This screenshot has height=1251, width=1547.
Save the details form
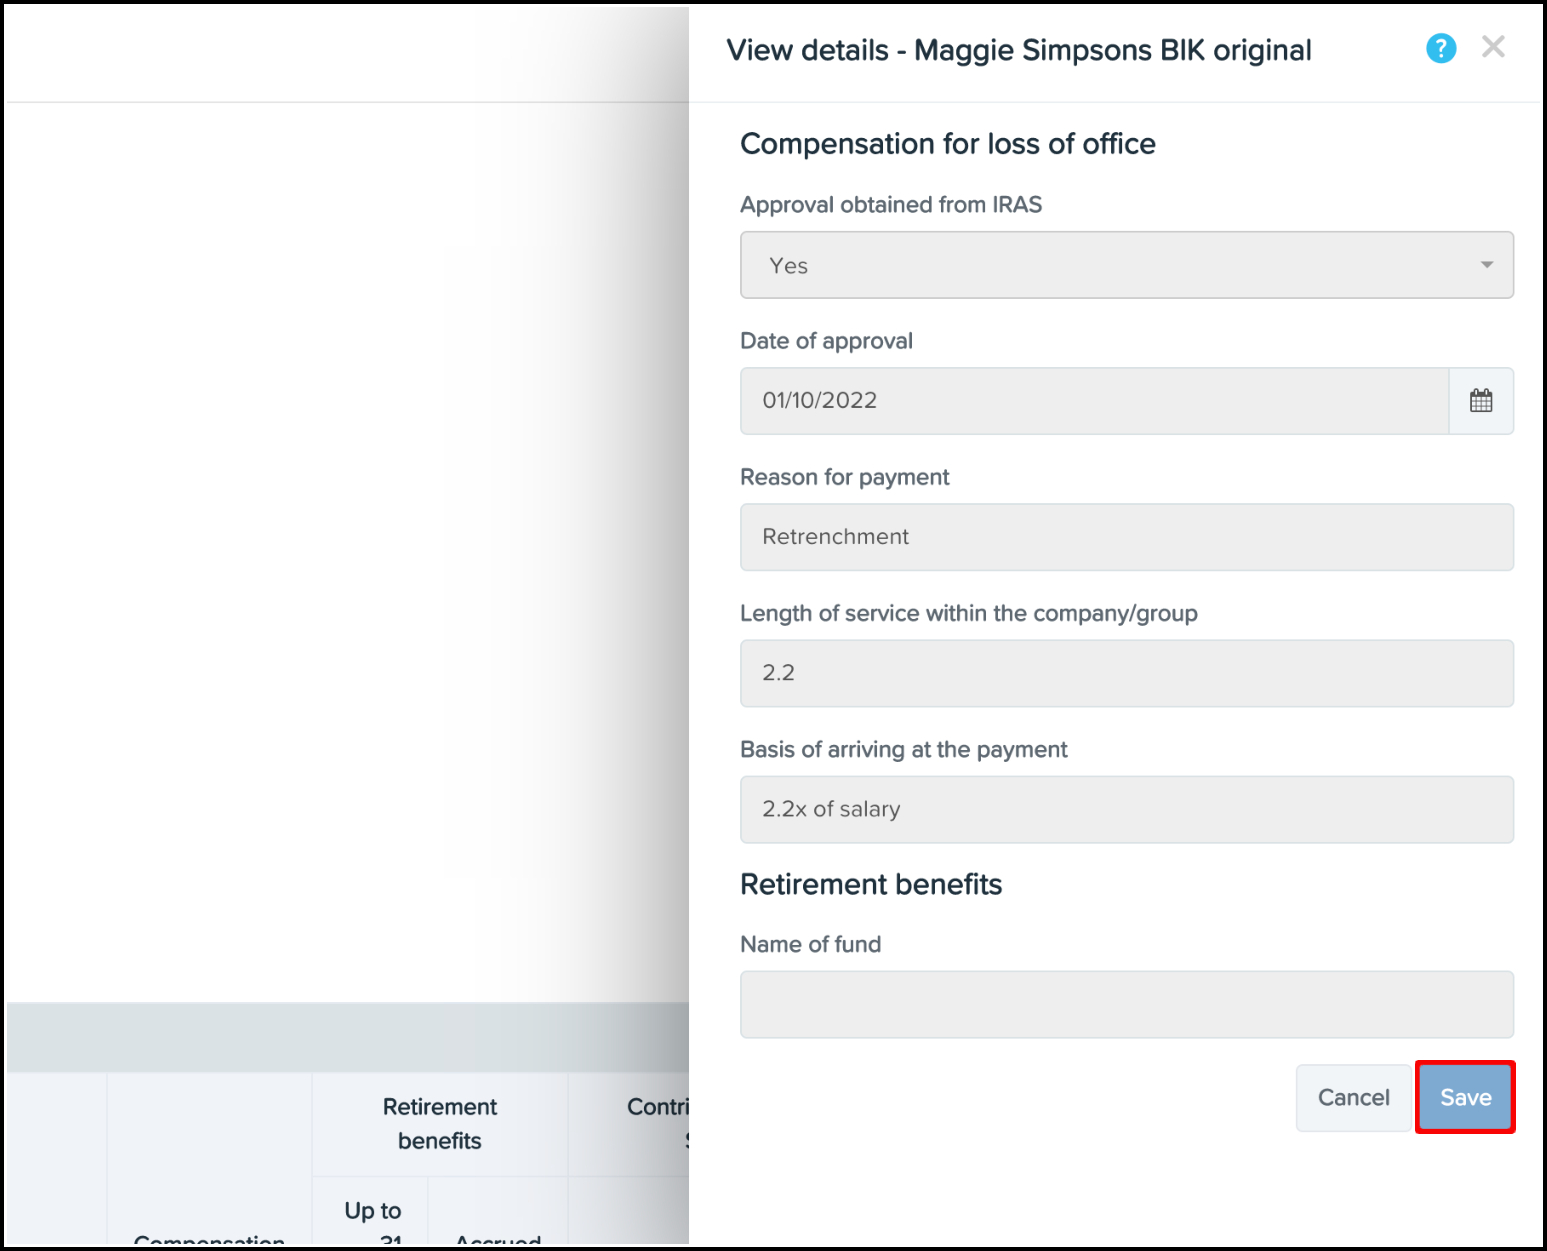pyautogui.click(x=1465, y=1097)
